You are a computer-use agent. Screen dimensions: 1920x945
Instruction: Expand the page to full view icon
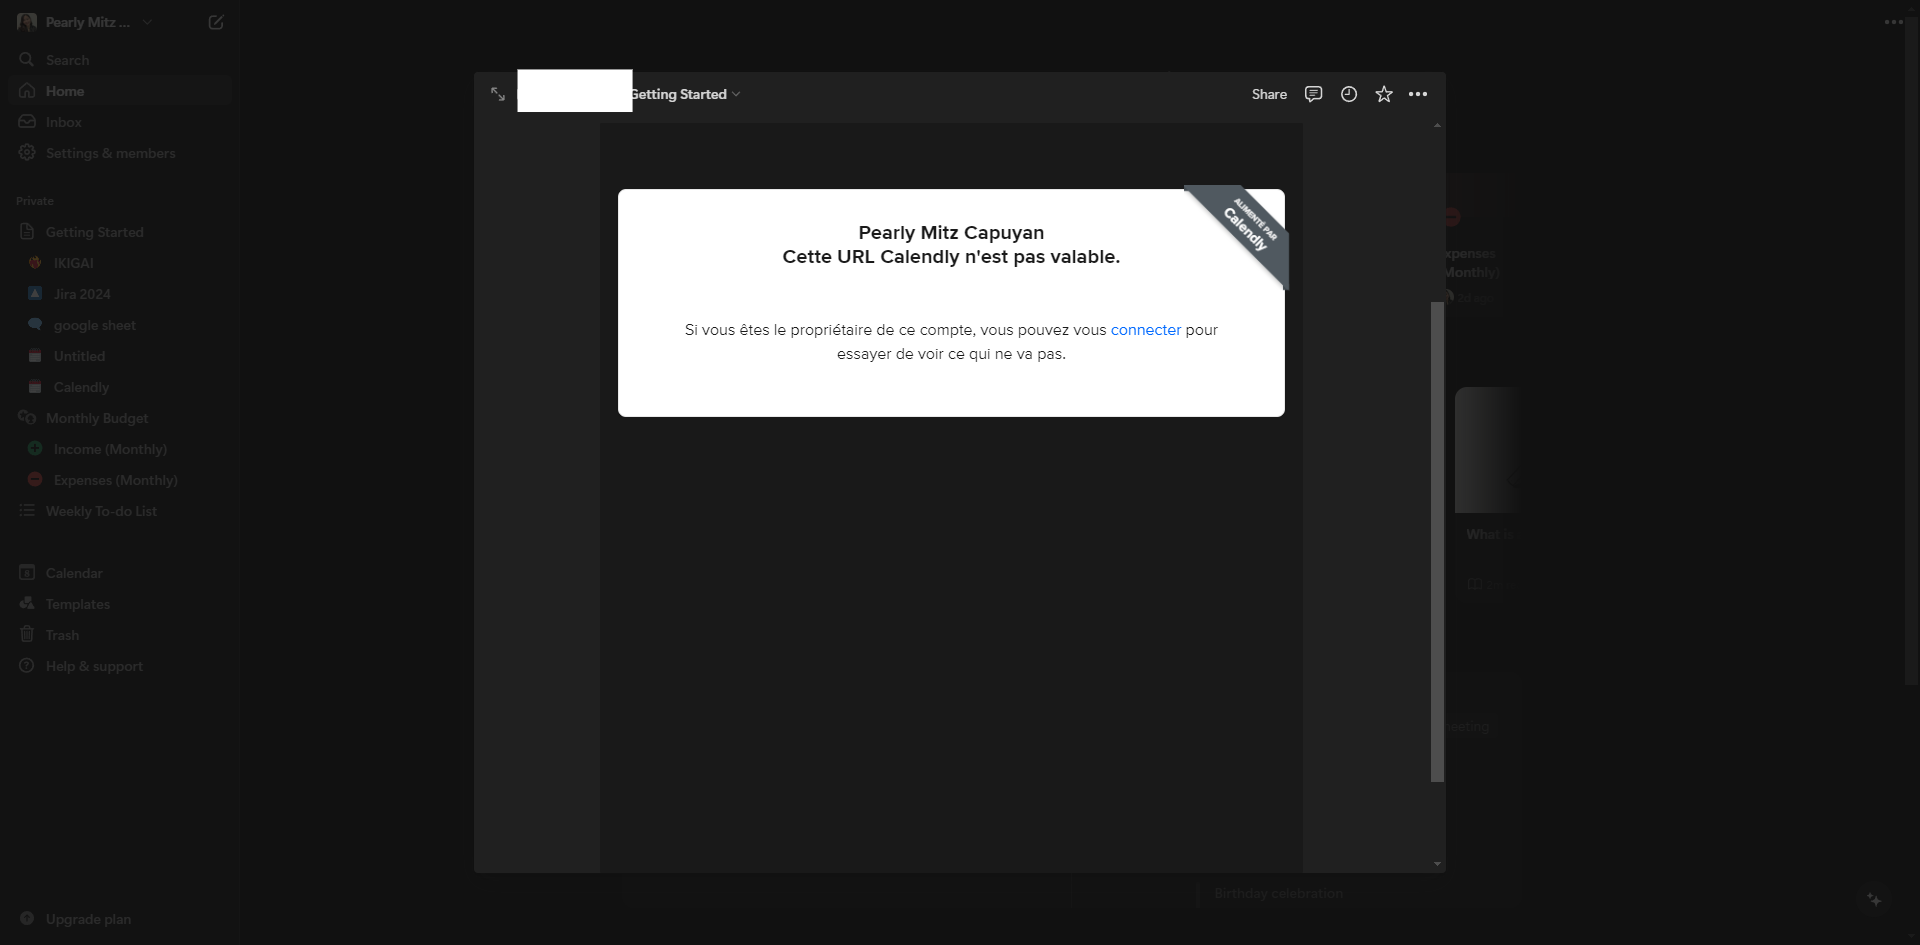(x=498, y=94)
